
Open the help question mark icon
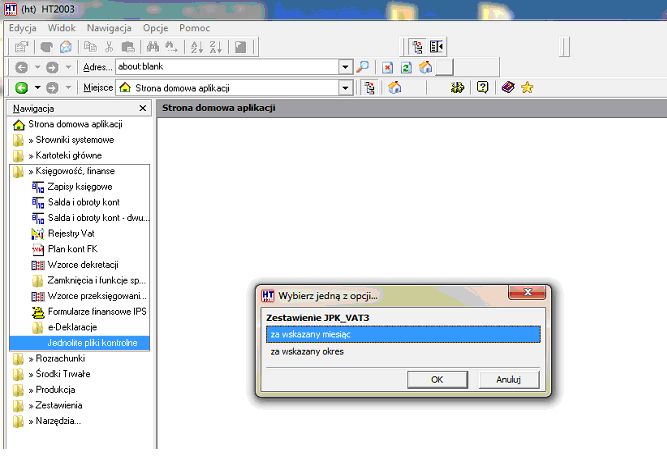point(482,87)
